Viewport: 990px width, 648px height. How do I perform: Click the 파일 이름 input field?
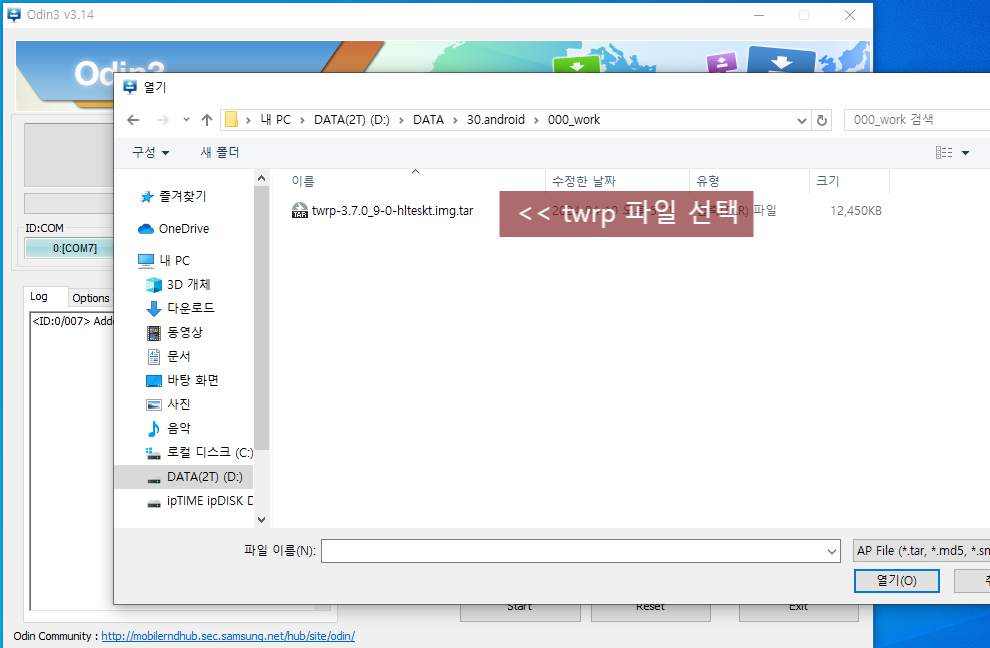[x=573, y=551]
